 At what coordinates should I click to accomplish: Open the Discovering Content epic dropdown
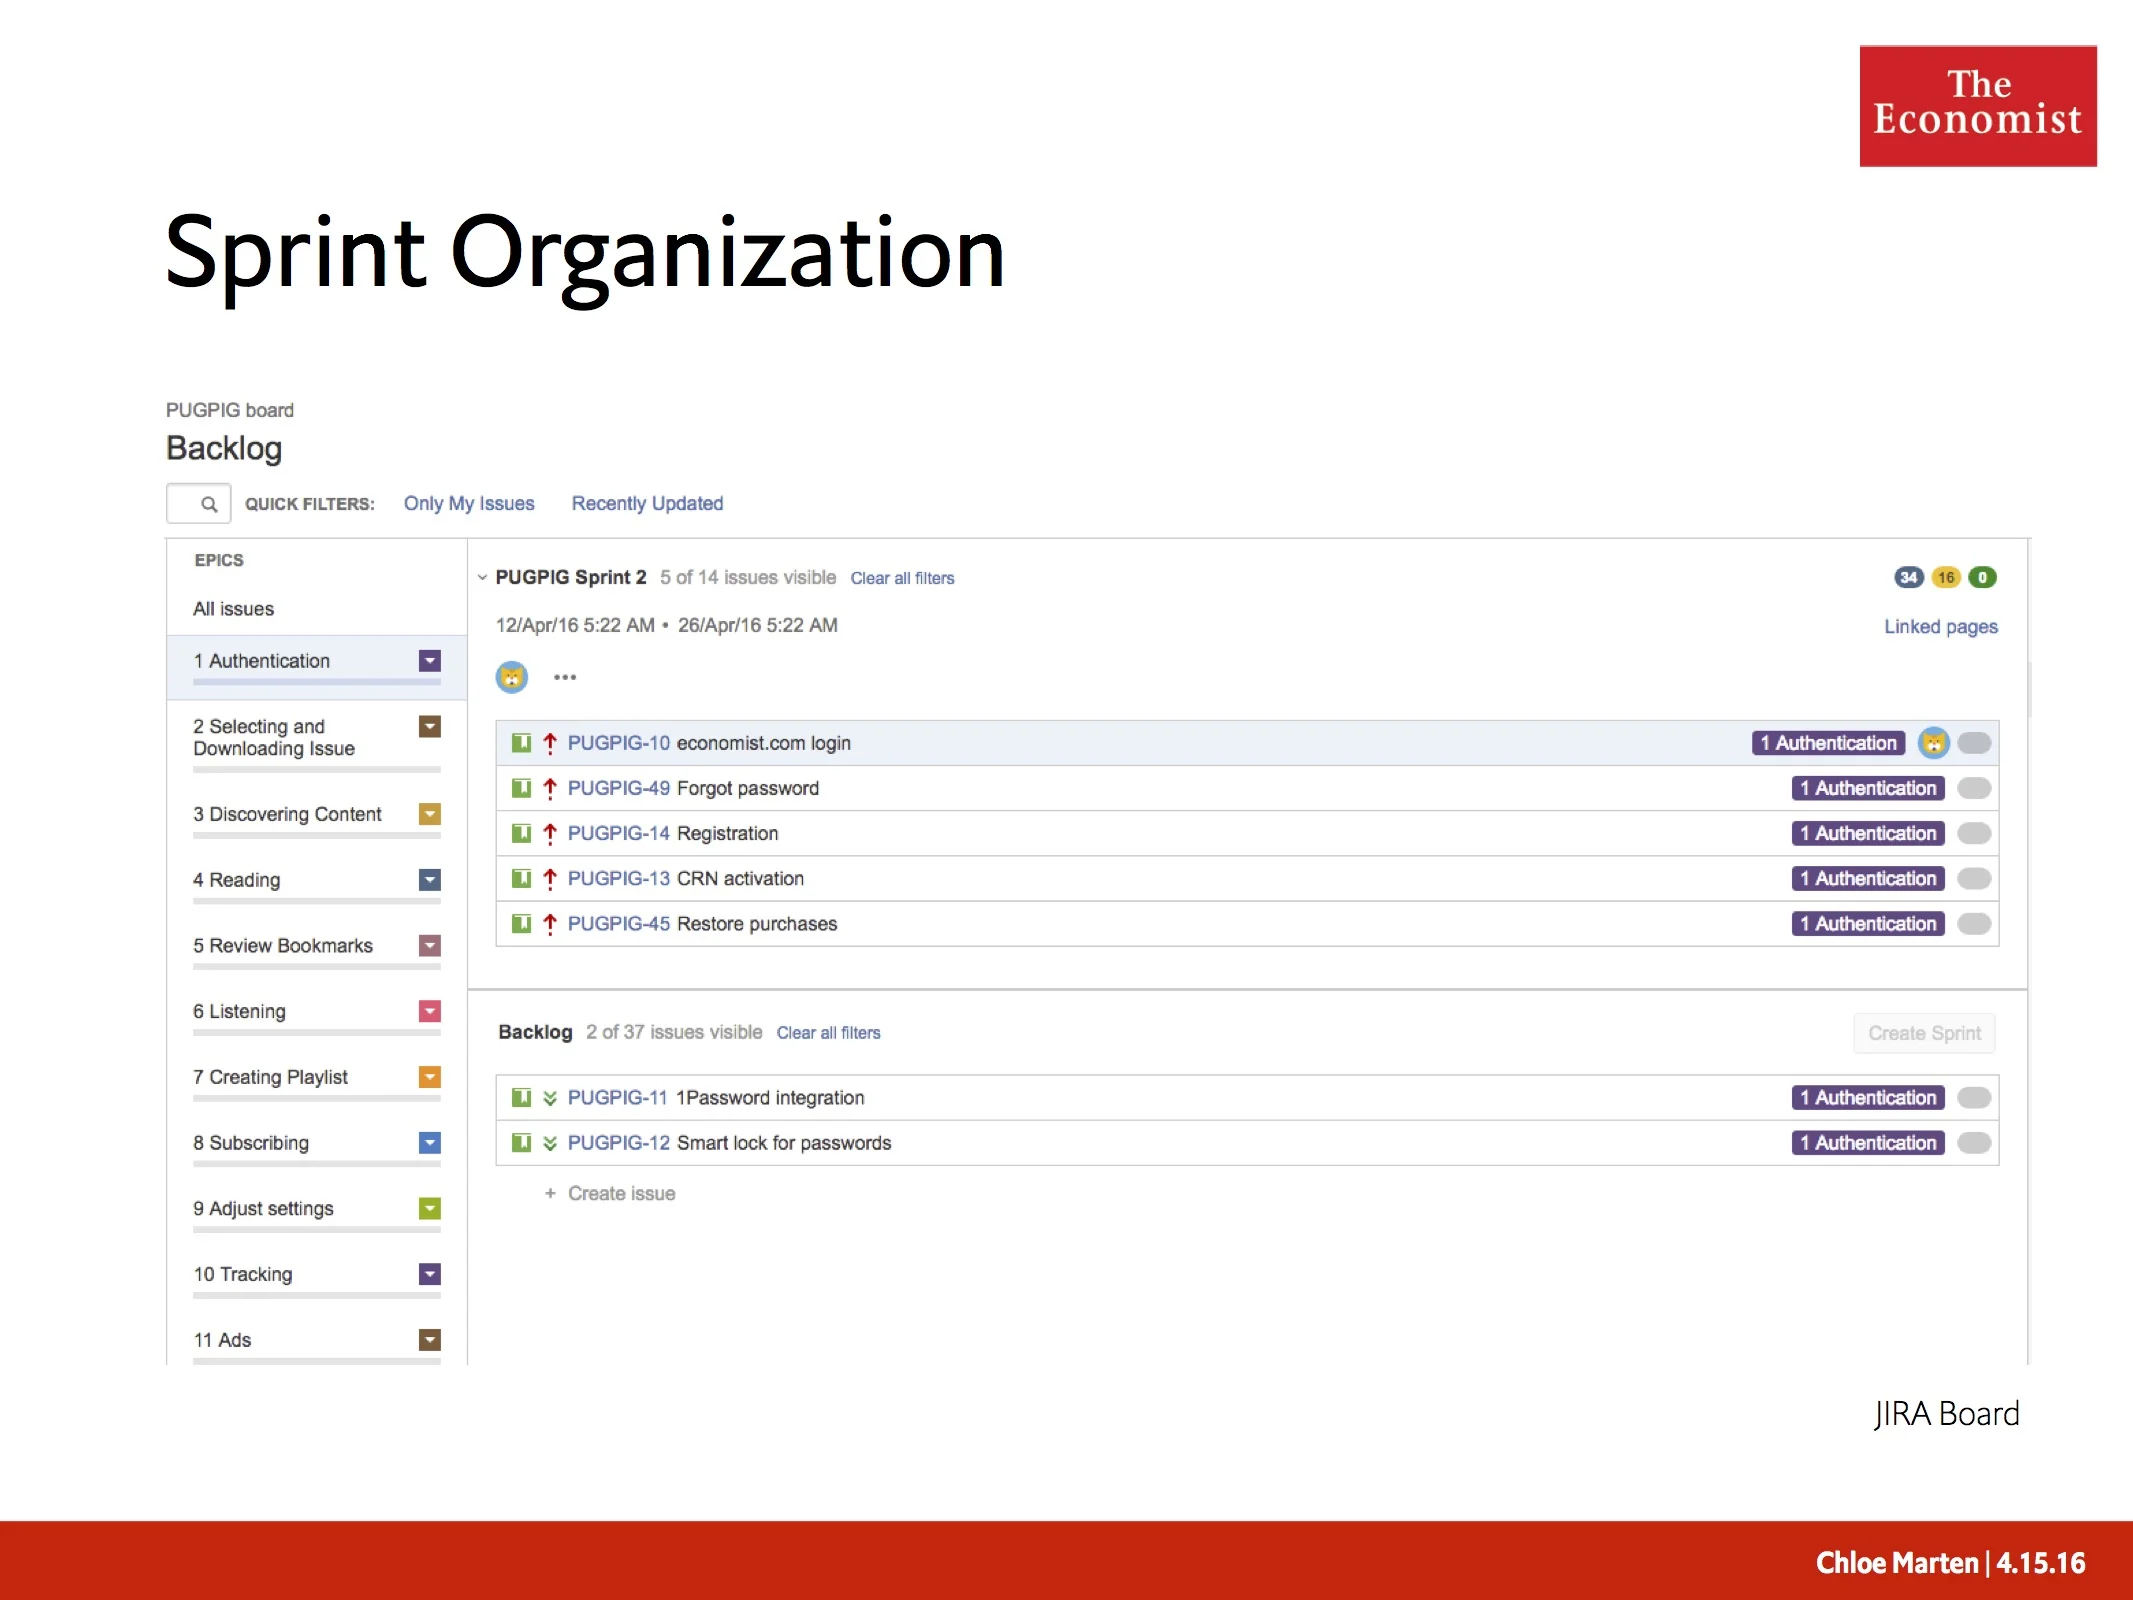point(430,814)
